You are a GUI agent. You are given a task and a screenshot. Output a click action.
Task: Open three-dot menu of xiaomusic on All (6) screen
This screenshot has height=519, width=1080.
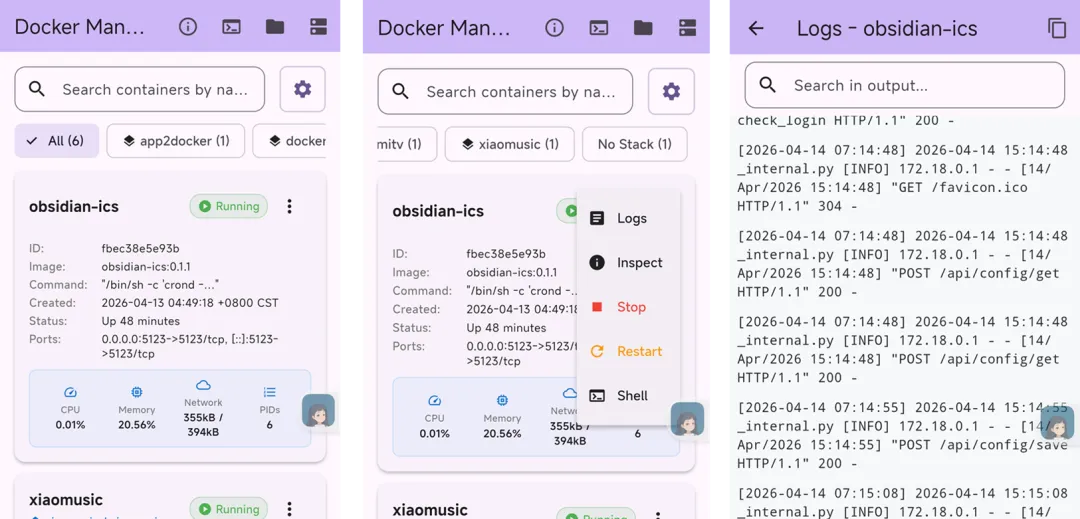(x=290, y=509)
